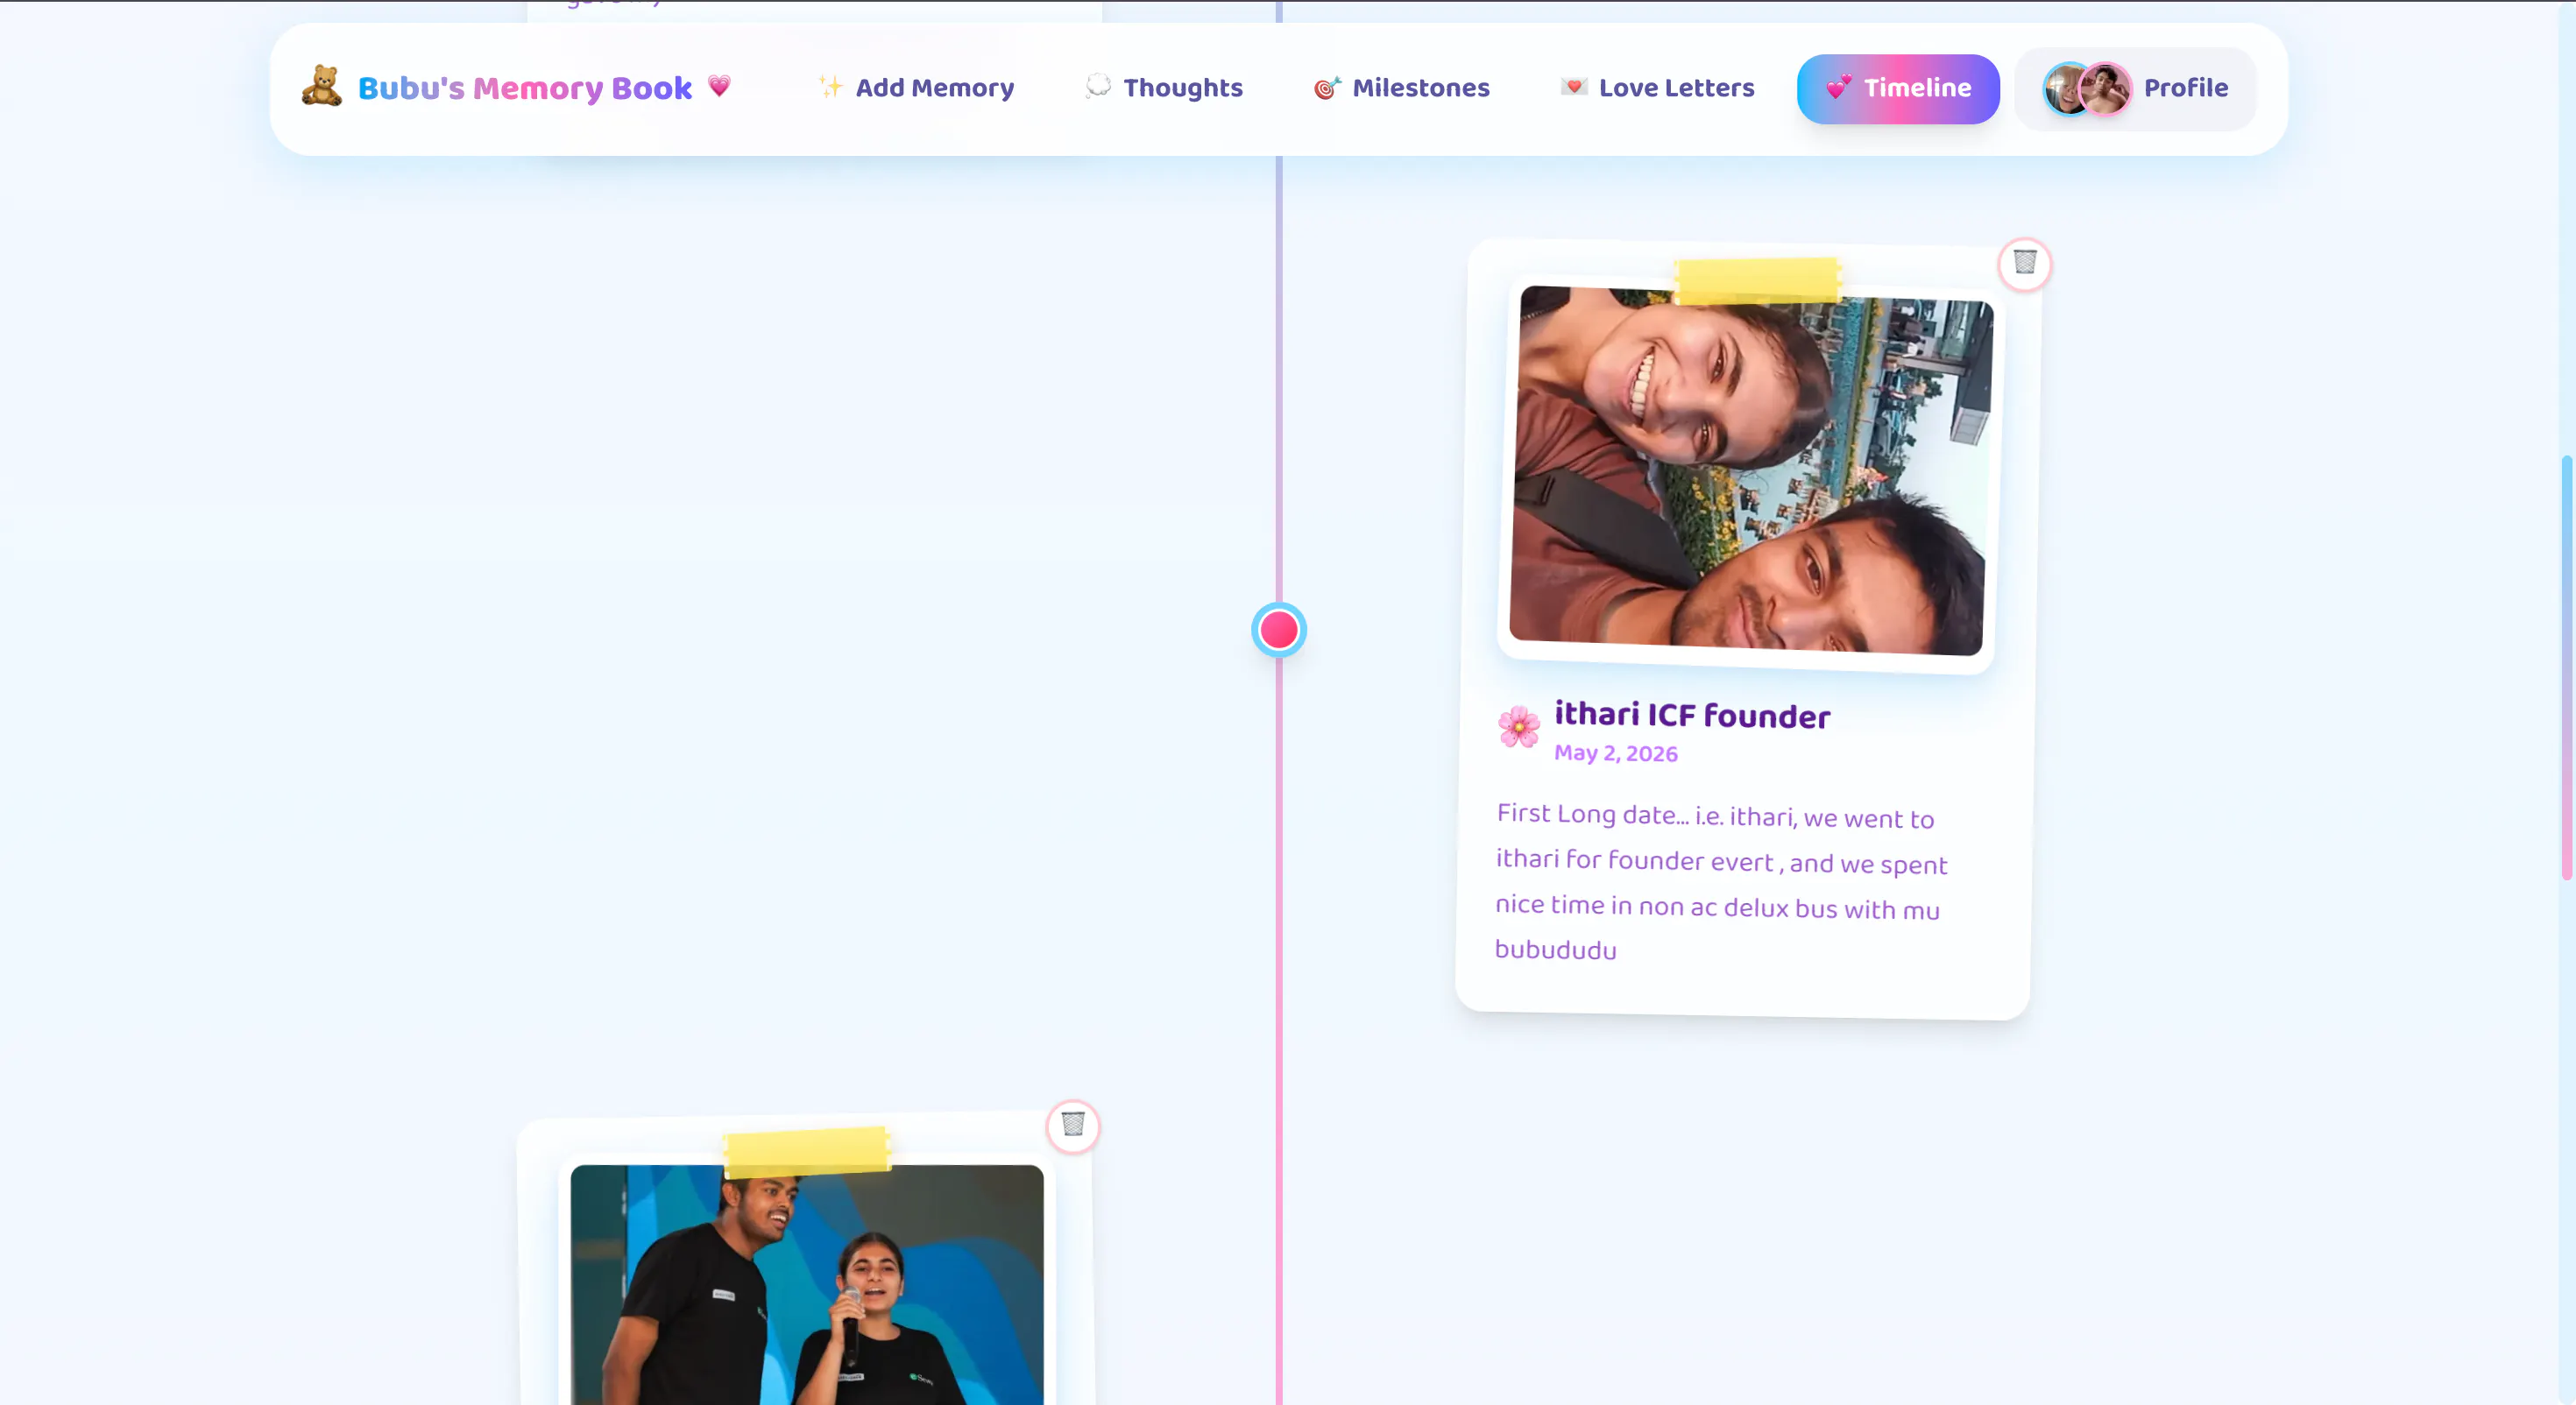Click the thought bubble icon beside Thoughts
This screenshot has height=1405, width=2576.
(1098, 87)
